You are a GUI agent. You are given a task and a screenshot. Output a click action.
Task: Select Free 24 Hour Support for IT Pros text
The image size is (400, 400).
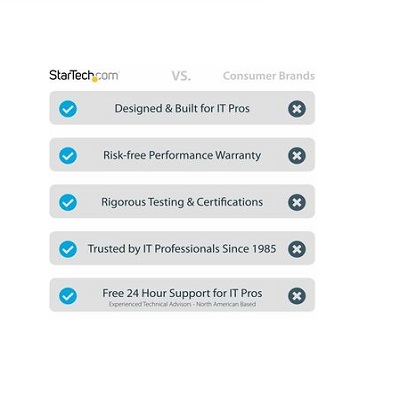[x=182, y=293]
